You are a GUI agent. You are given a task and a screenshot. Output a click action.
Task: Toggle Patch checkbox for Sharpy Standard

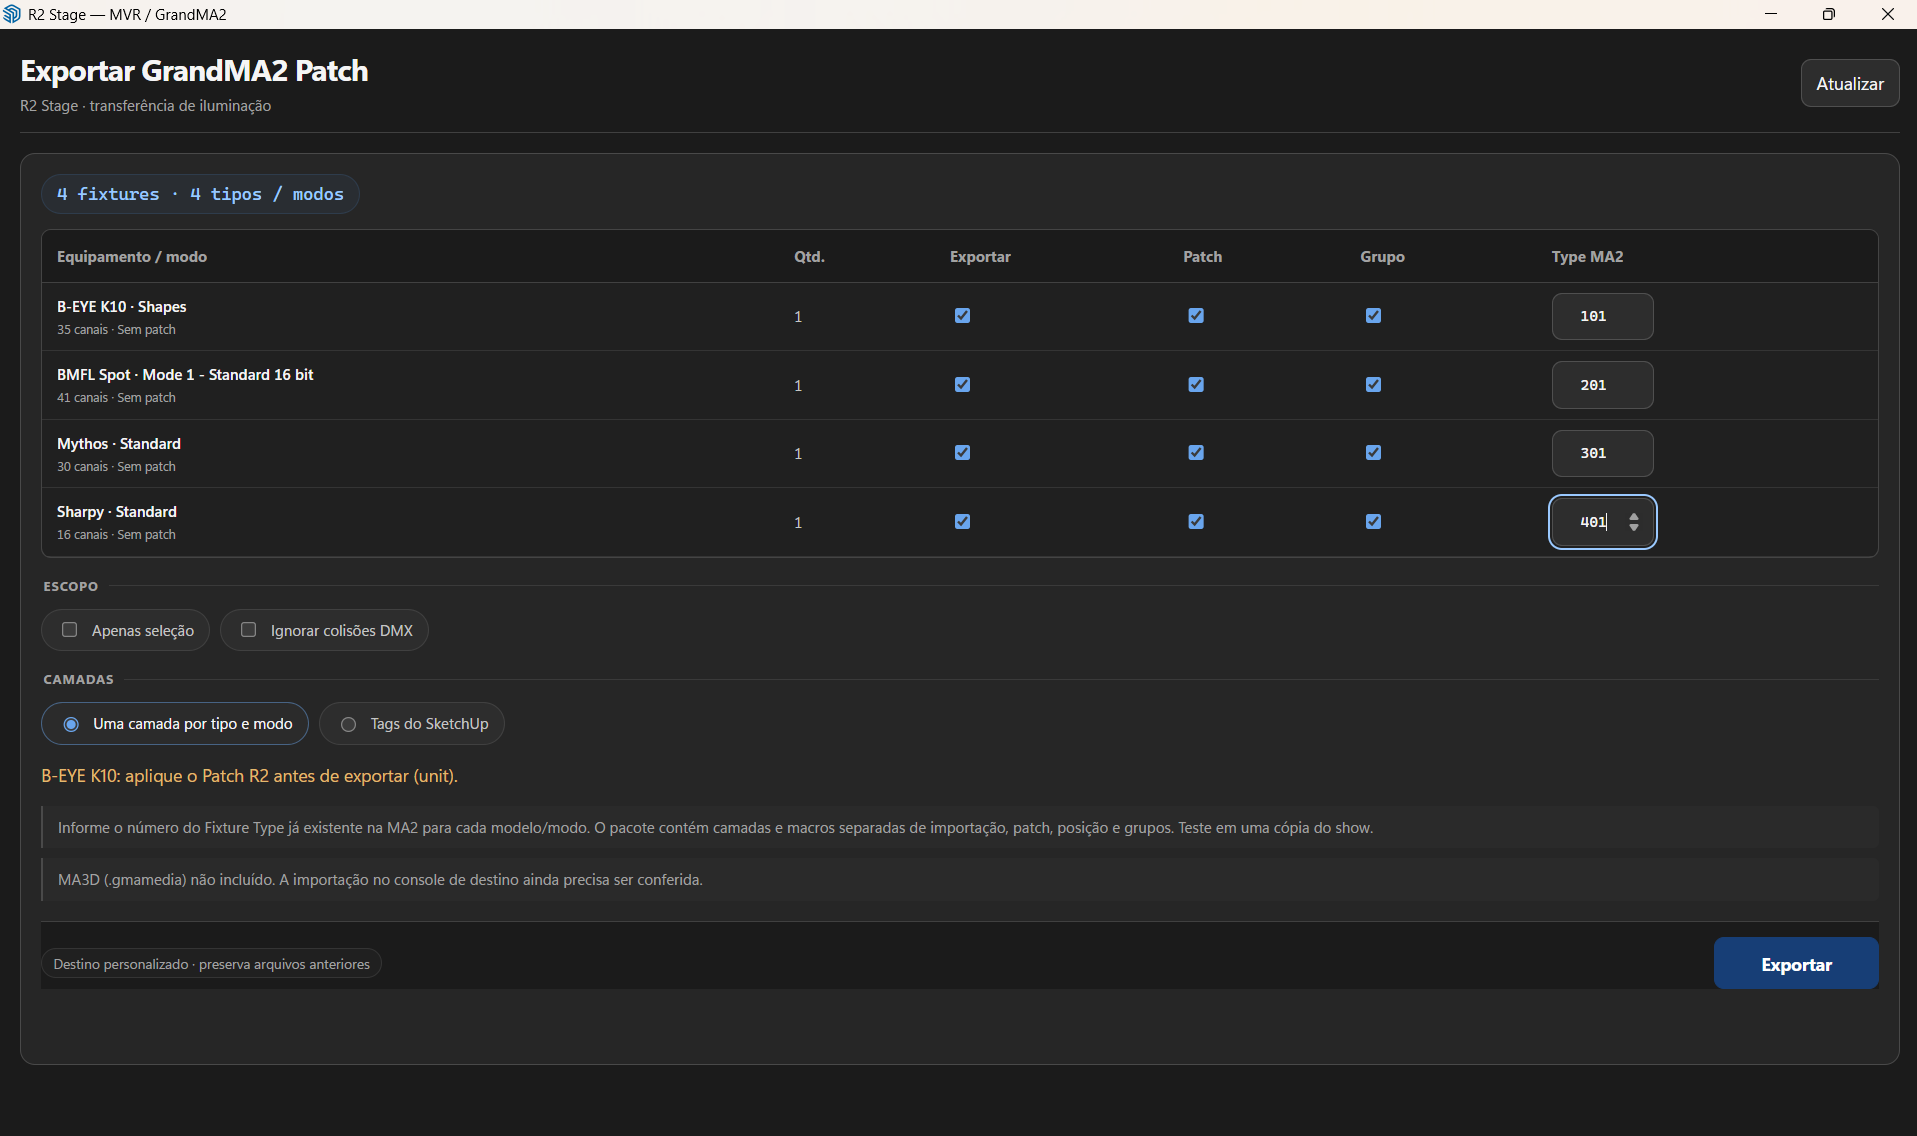(1196, 522)
